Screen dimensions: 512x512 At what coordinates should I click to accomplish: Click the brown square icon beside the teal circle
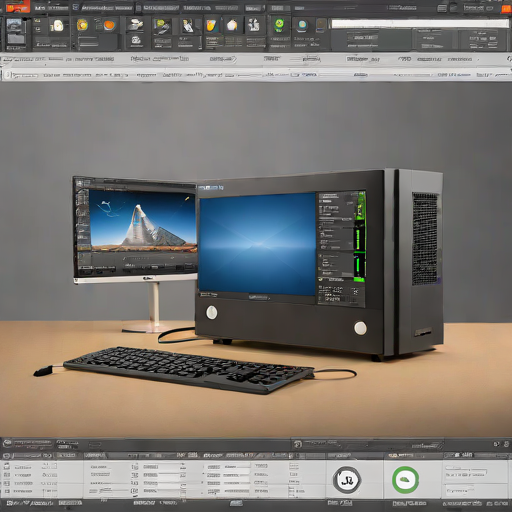pyautogui.click(x=321, y=25)
